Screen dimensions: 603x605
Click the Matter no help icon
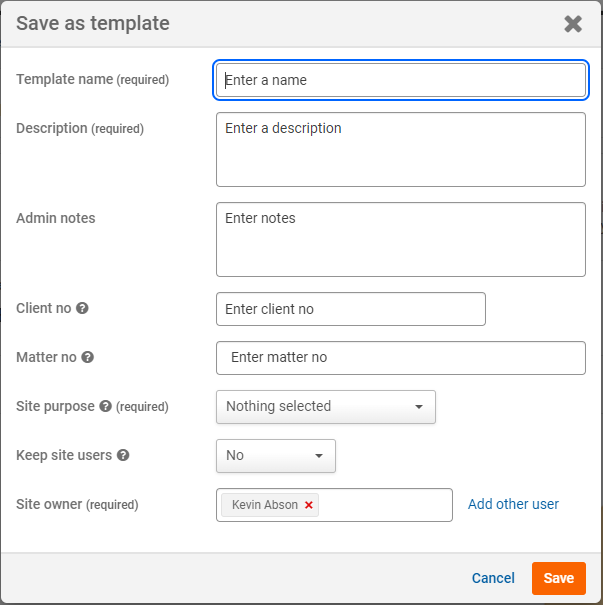pos(88,357)
